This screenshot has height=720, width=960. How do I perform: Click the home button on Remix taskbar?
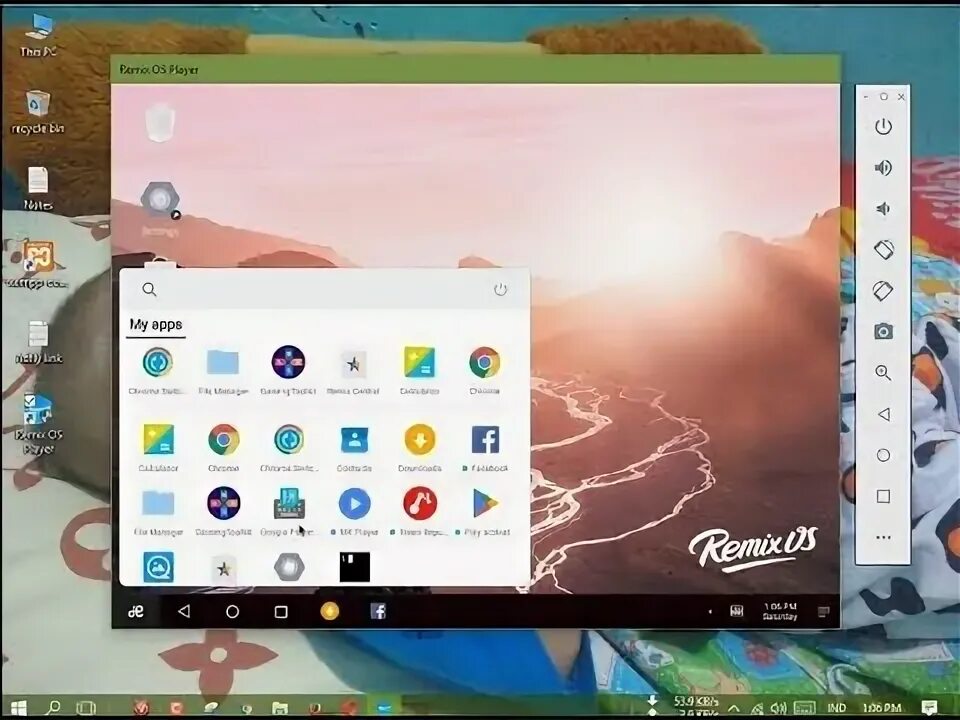pyautogui.click(x=233, y=611)
